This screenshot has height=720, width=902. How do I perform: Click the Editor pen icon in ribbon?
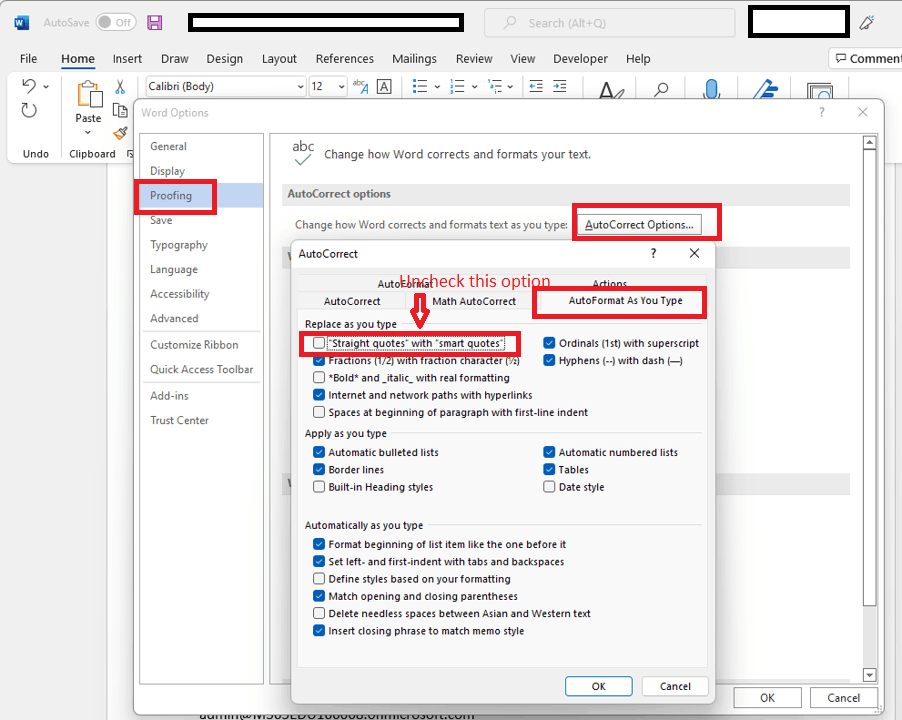pos(766,89)
